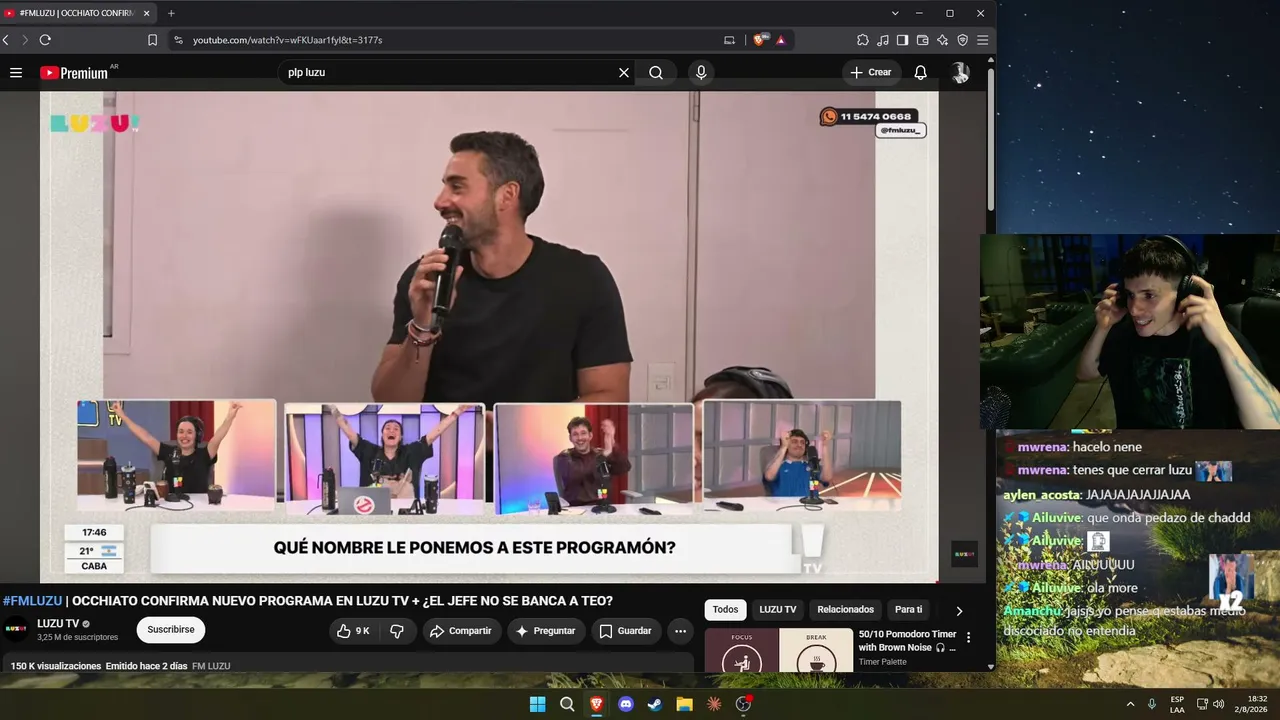Open OBS Studio from the taskbar
This screenshot has height=720, width=1280.
coord(743,704)
